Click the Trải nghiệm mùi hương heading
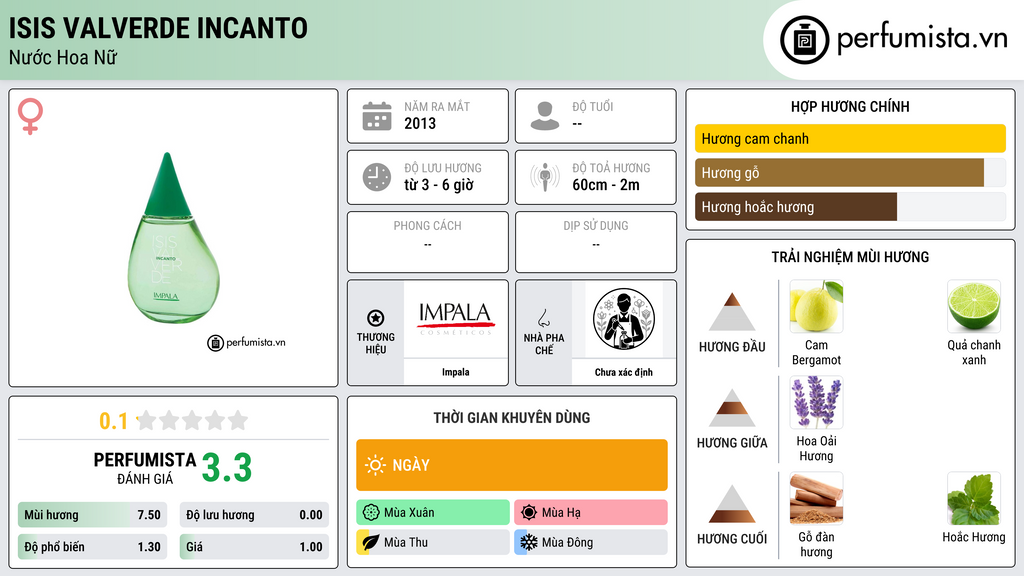The height and width of the screenshot is (576, 1024). click(850, 257)
